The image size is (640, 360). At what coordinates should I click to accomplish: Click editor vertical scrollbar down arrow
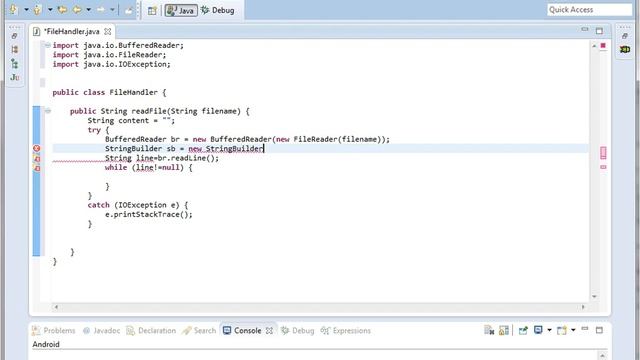coord(594,296)
